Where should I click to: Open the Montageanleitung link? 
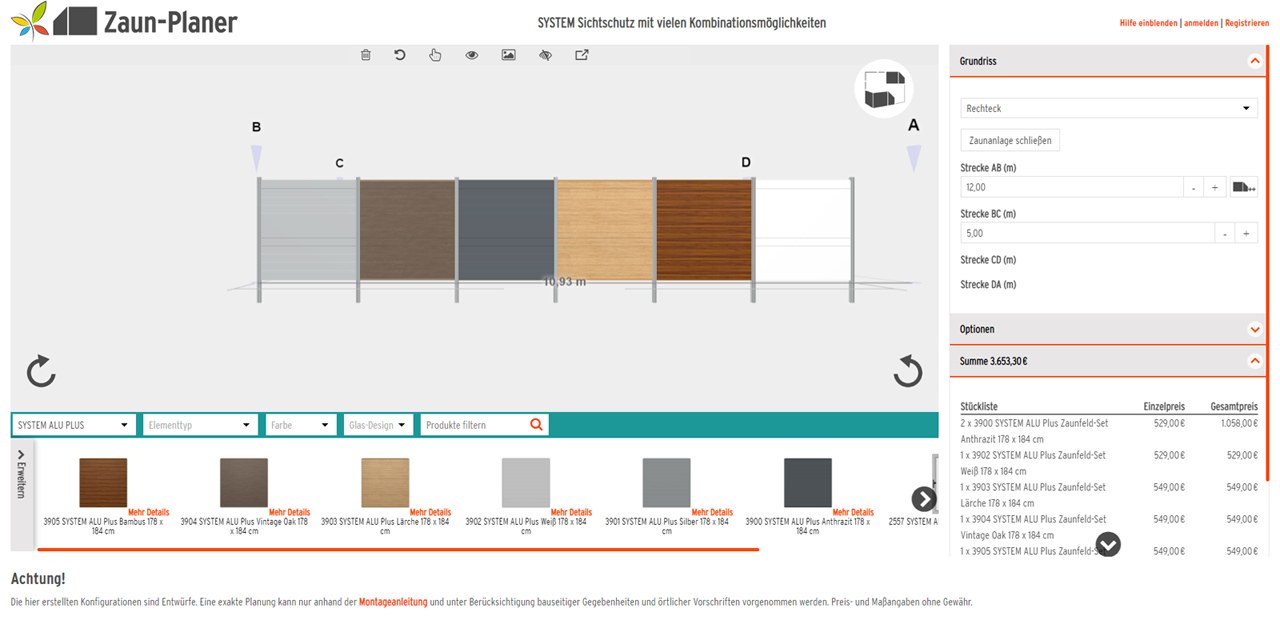pos(393,602)
